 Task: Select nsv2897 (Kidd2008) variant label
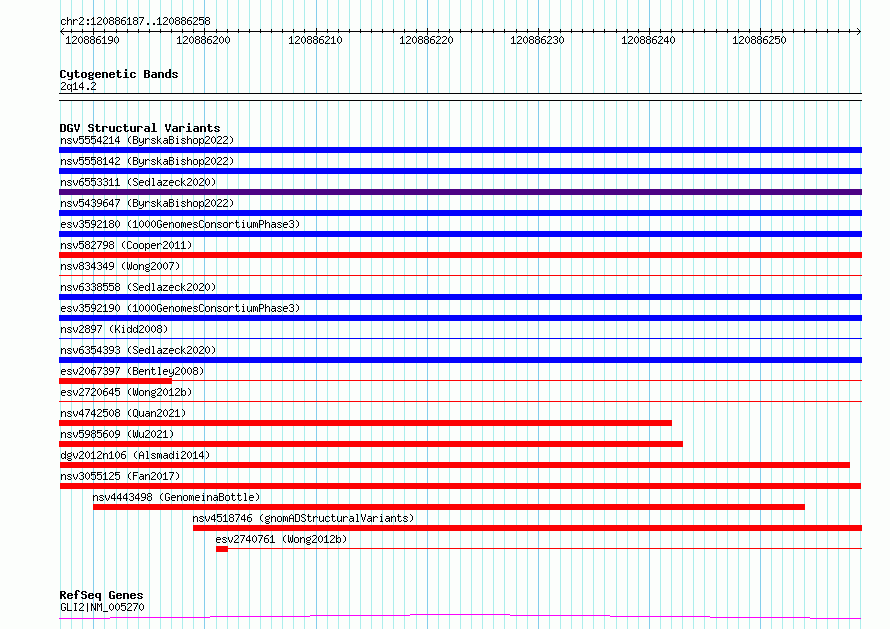[114, 329]
